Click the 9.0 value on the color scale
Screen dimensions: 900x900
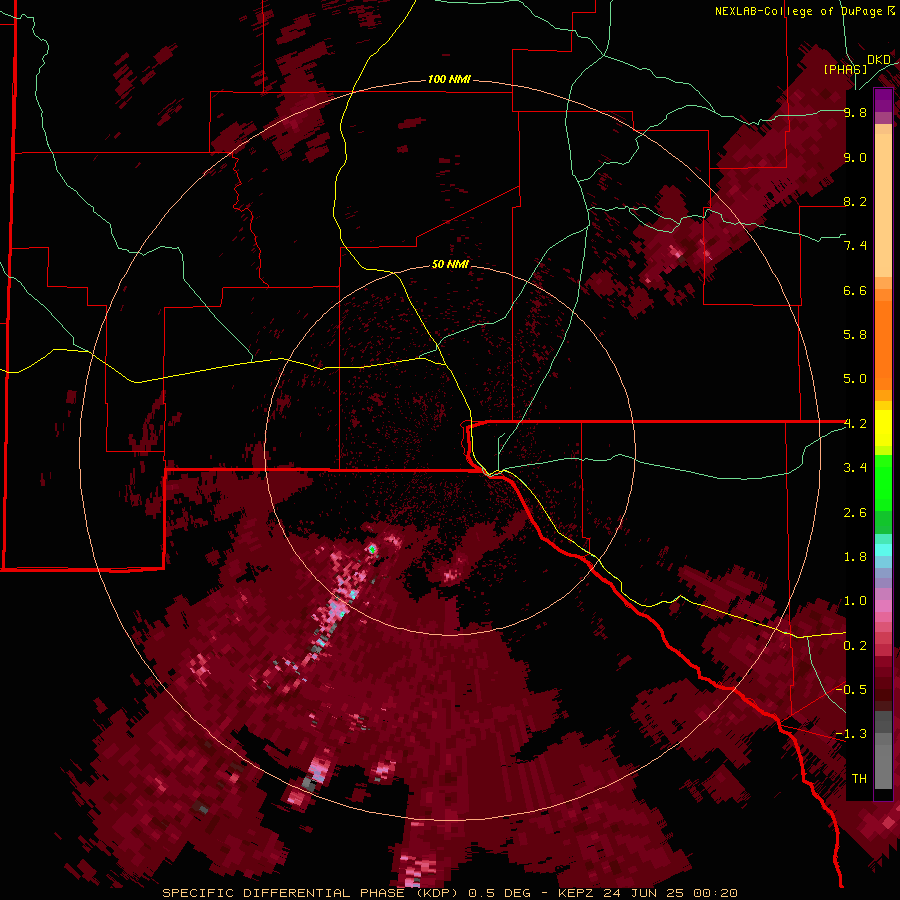(855, 157)
